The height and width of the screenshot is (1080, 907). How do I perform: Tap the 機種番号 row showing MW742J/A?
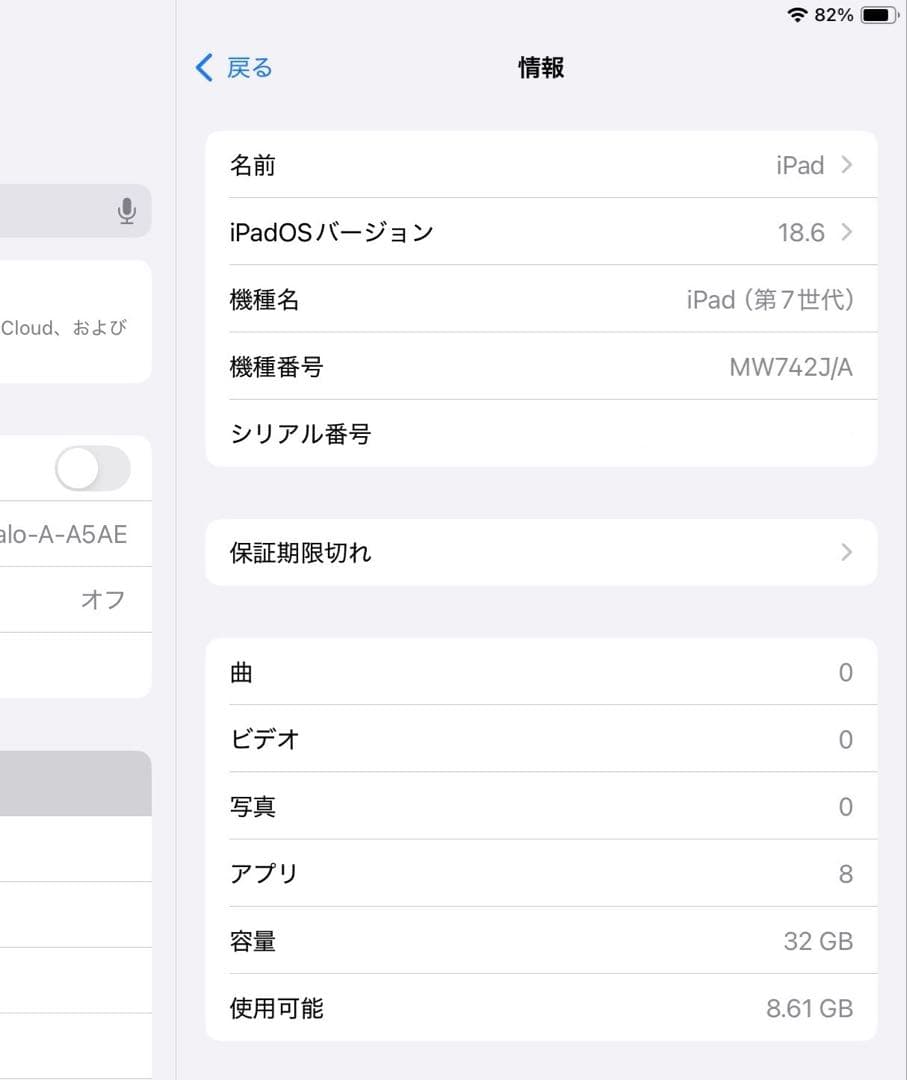[x=540, y=366]
